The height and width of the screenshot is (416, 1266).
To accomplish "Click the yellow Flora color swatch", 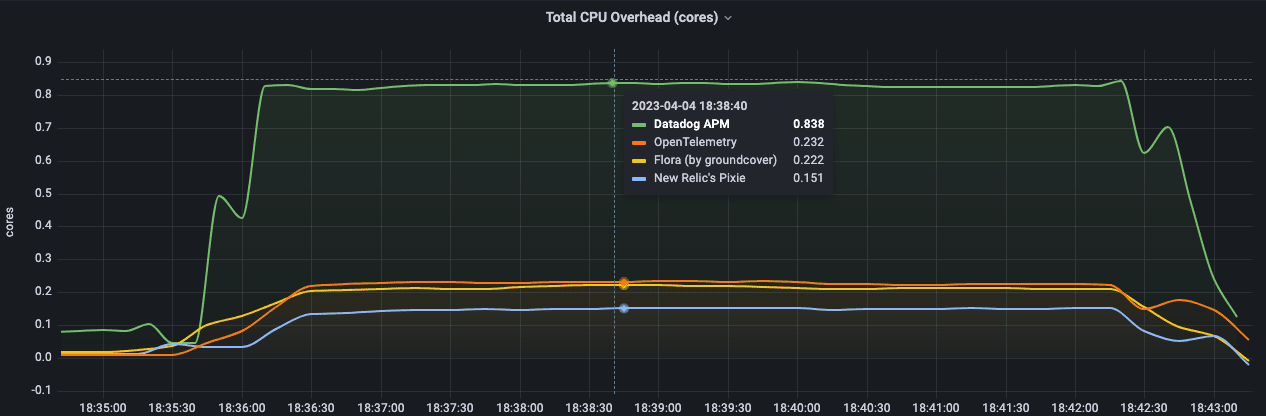I will (639, 161).
